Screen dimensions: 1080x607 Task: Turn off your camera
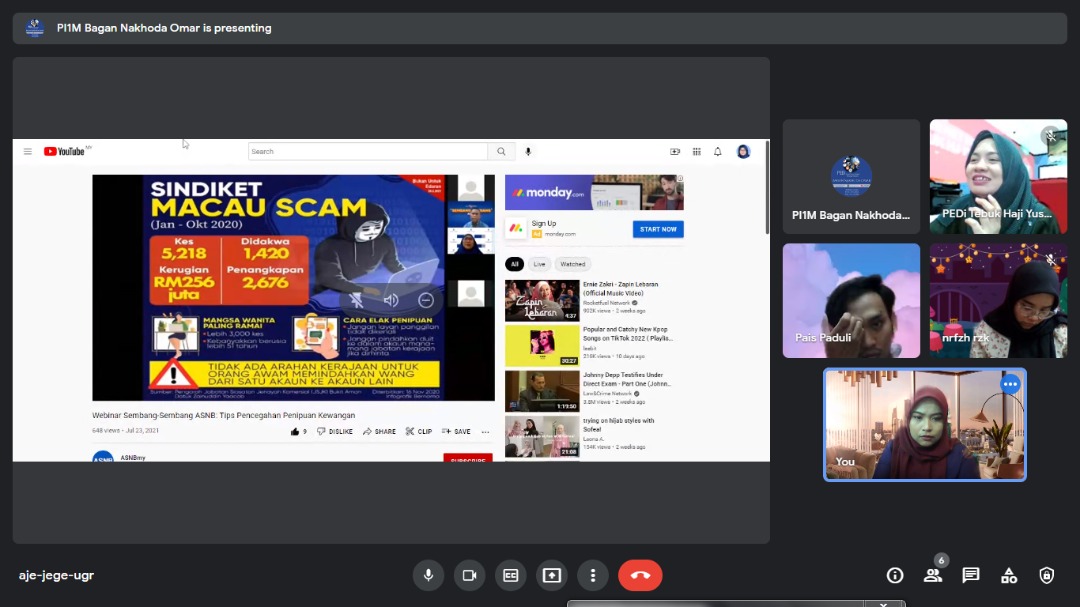click(469, 575)
